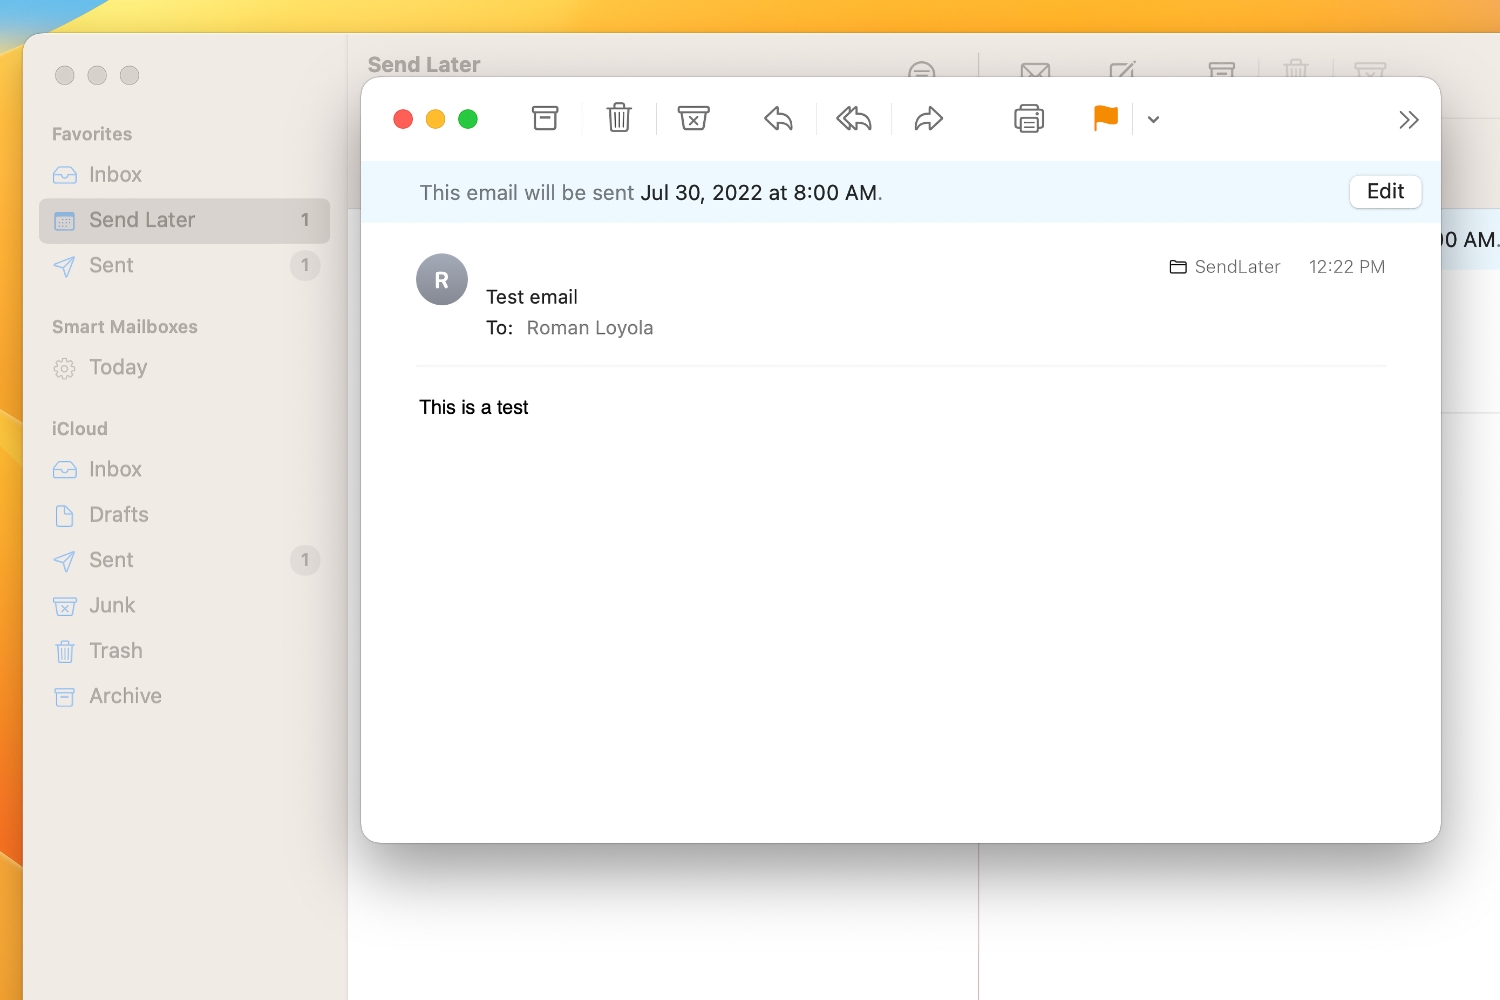Click the SendLater folder label
Image resolution: width=1500 pixels, height=1000 pixels.
(x=1237, y=266)
